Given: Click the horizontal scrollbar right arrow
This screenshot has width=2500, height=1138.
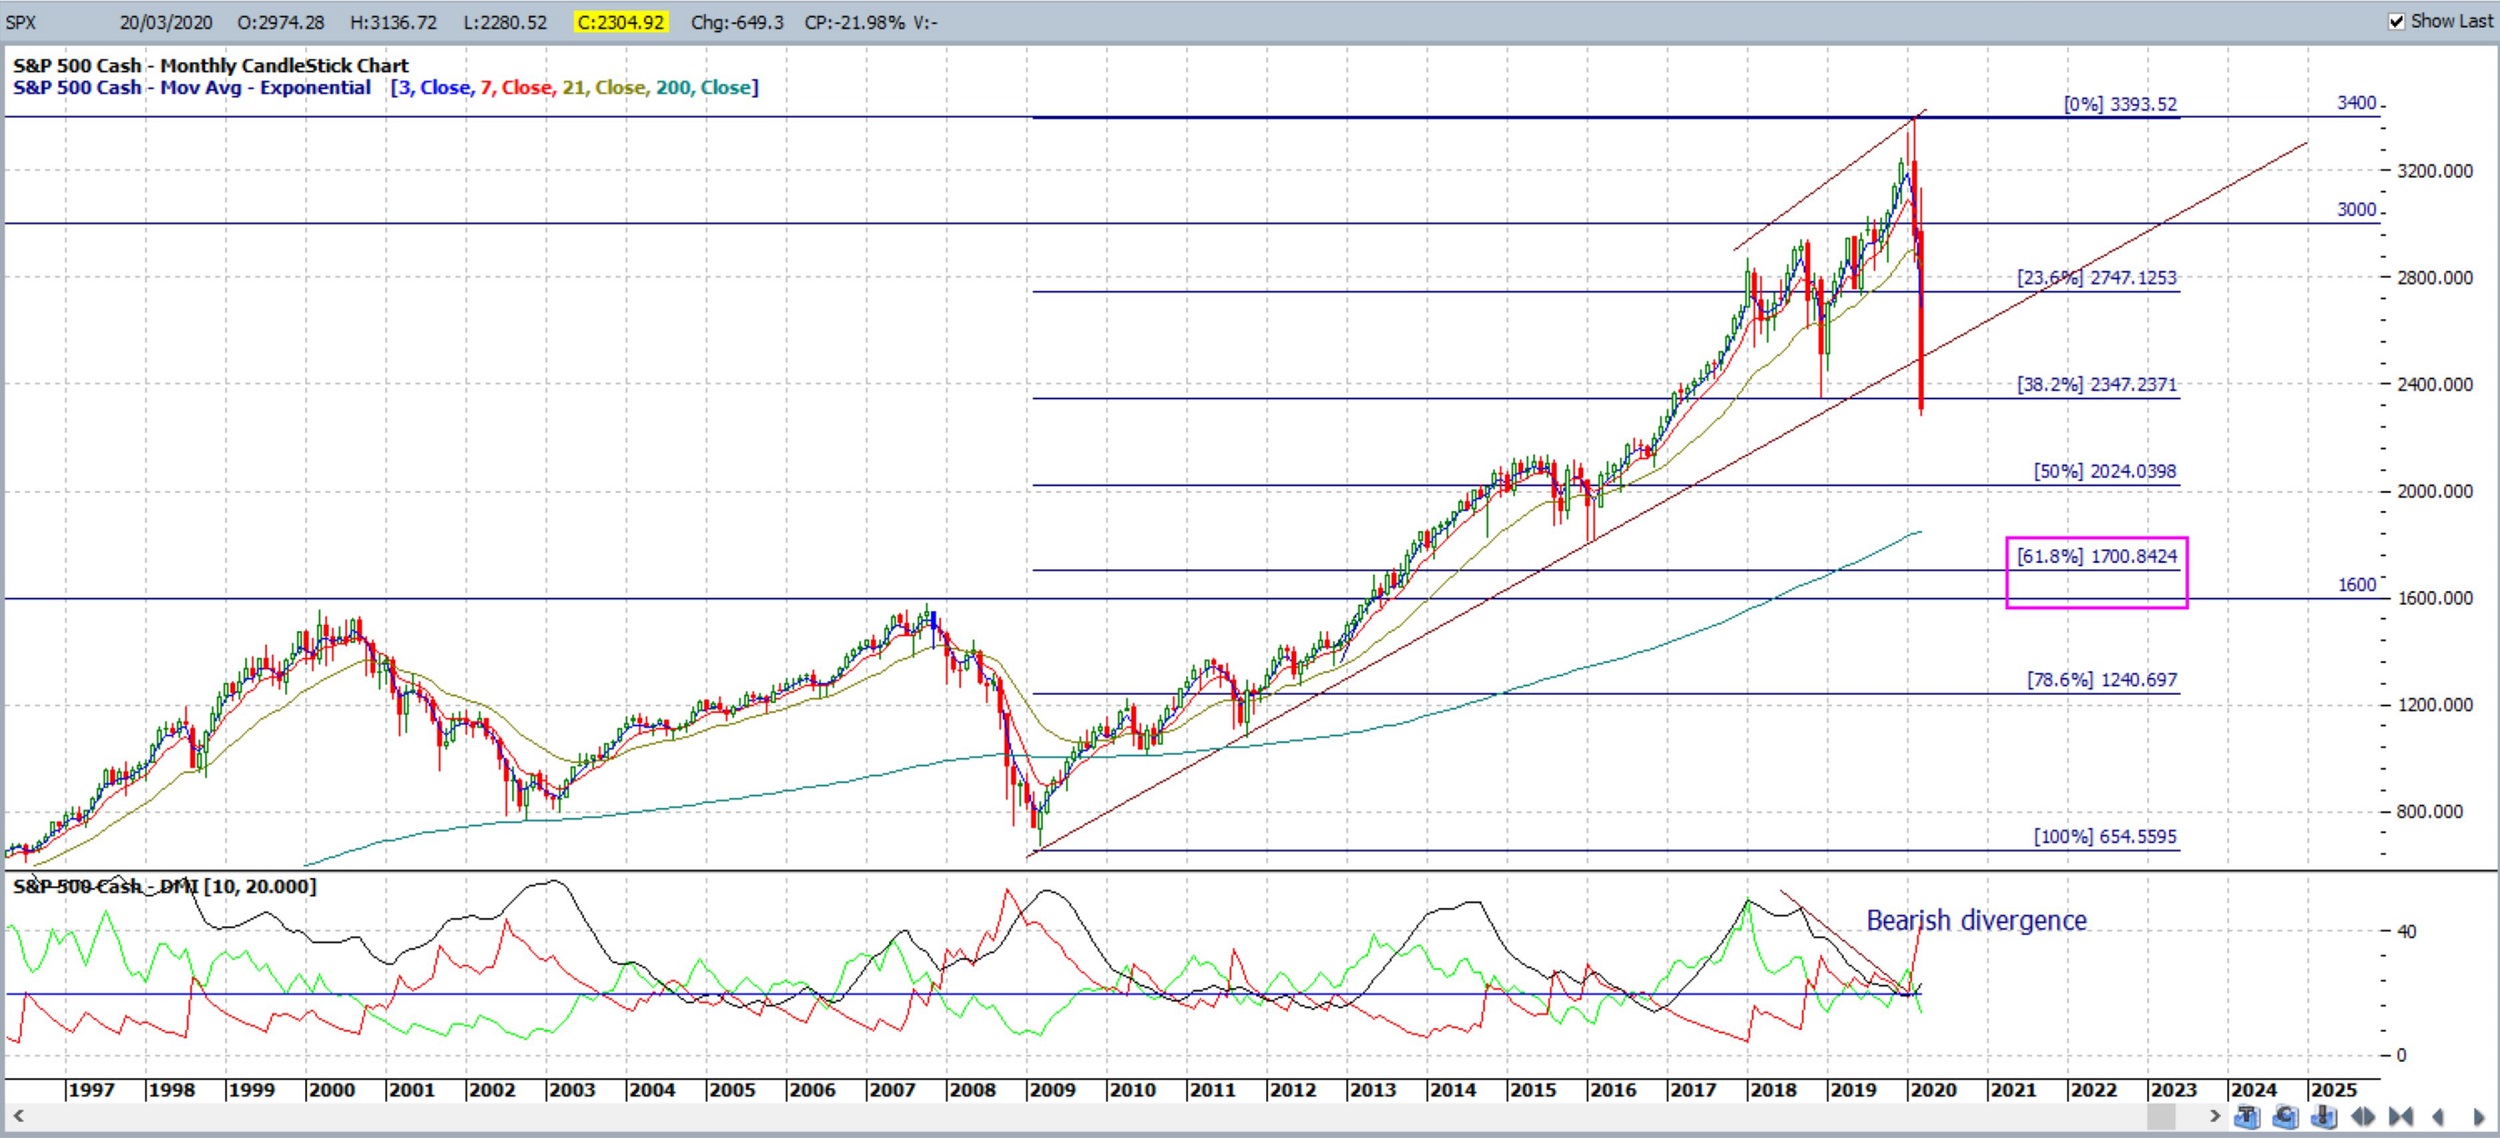Looking at the screenshot, I should click(2215, 1115).
